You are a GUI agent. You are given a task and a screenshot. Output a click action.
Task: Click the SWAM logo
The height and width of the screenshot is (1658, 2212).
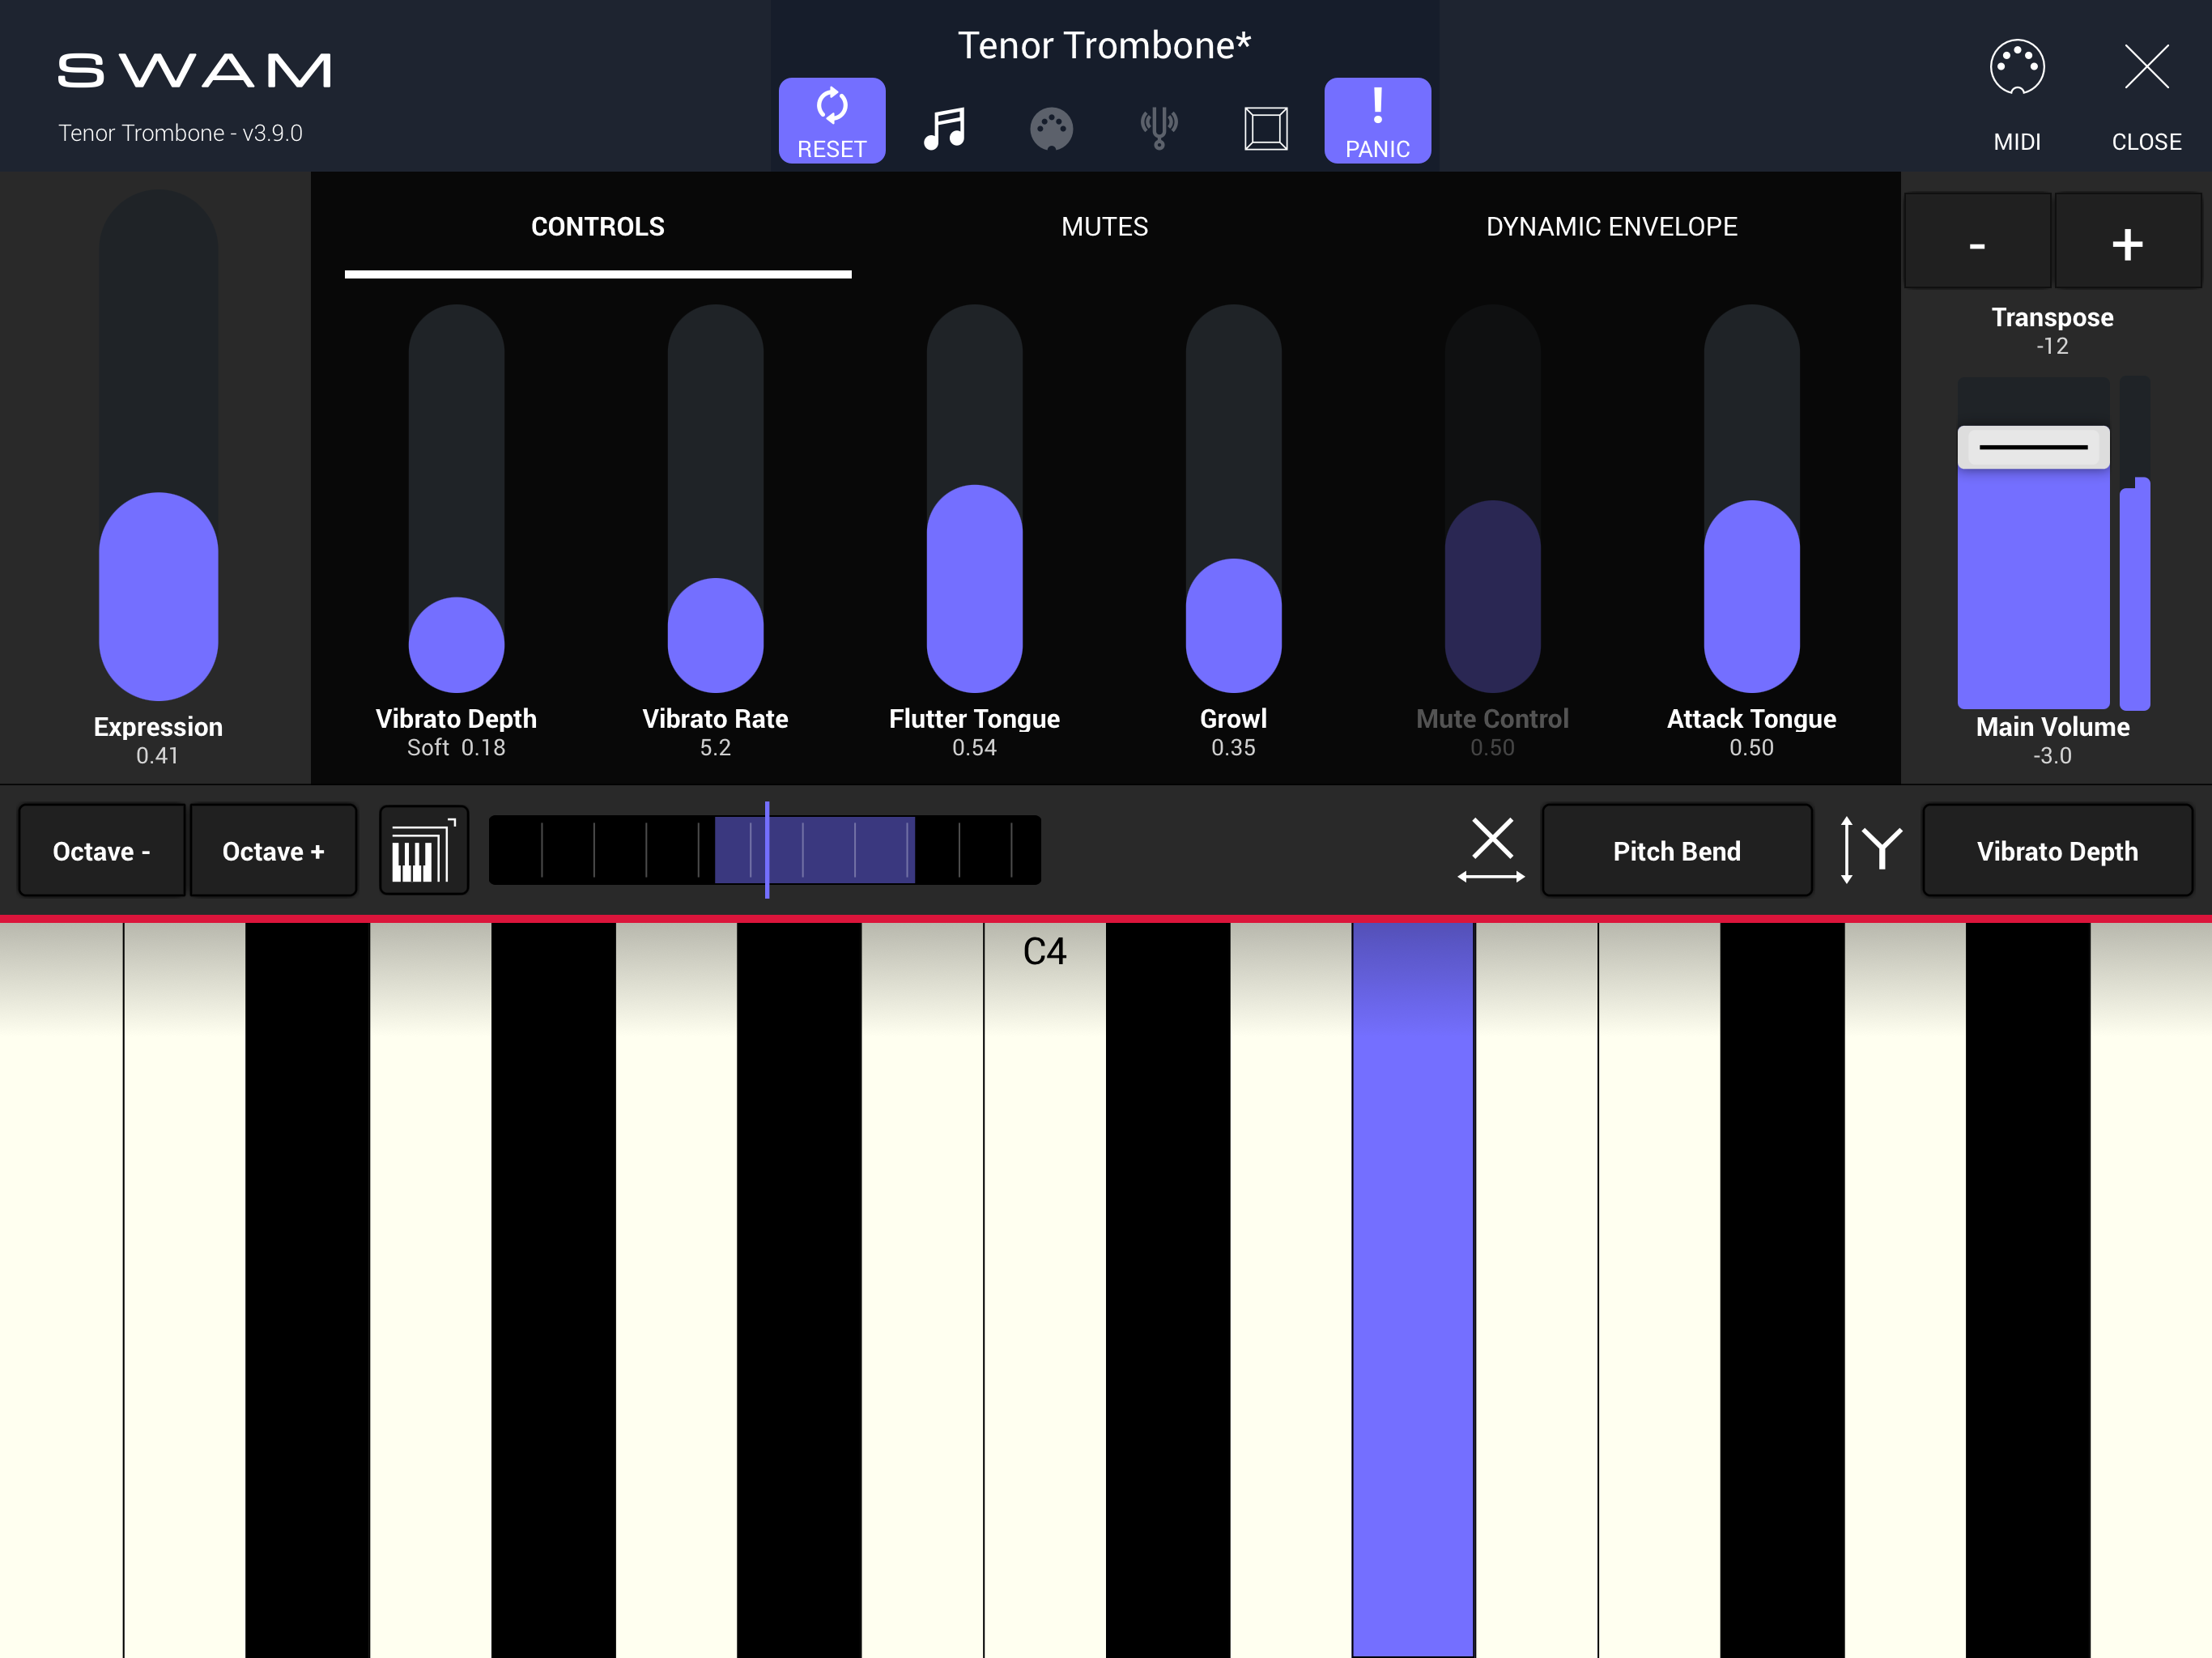[x=194, y=70]
